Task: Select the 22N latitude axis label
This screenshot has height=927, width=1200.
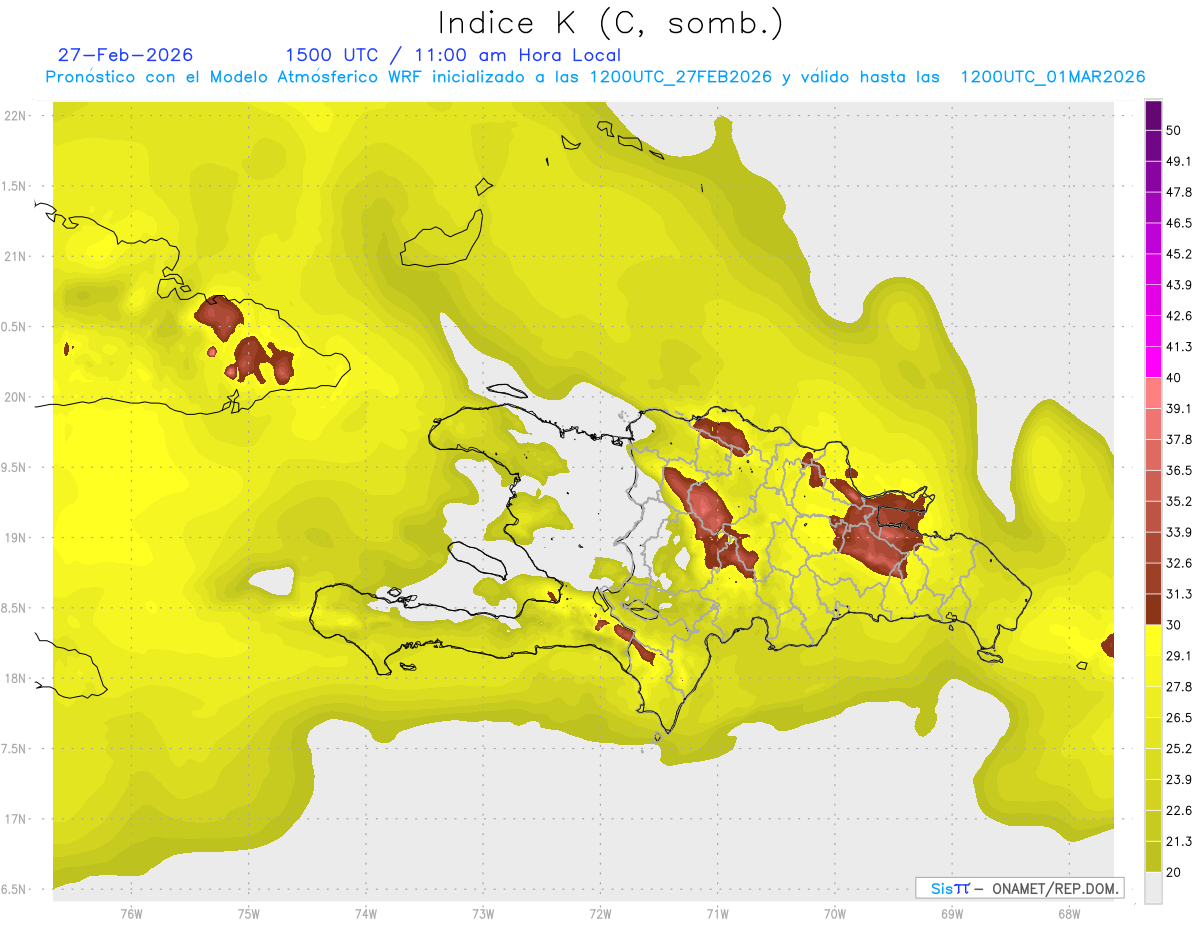Action: (x=17, y=116)
